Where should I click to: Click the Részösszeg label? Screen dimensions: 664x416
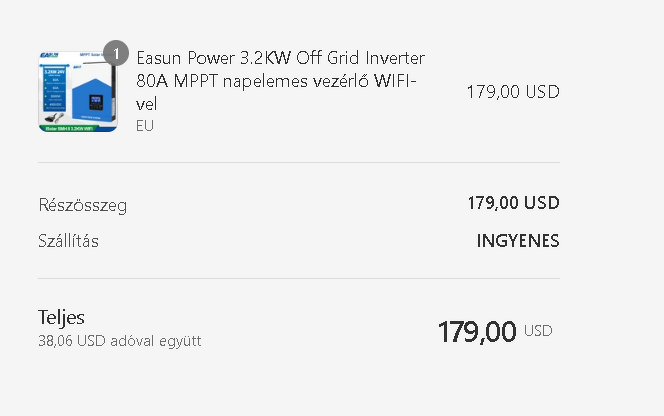coord(82,205)
